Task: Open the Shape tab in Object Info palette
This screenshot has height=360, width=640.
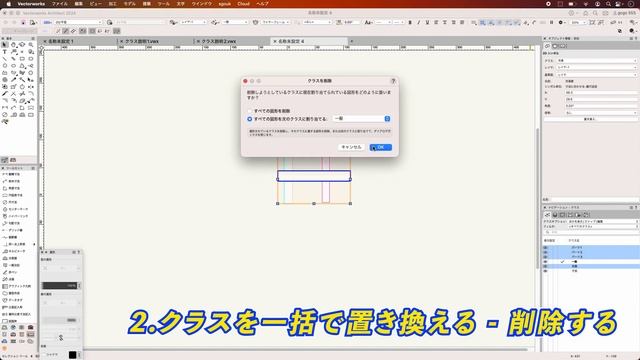Action: pos(547,46)
